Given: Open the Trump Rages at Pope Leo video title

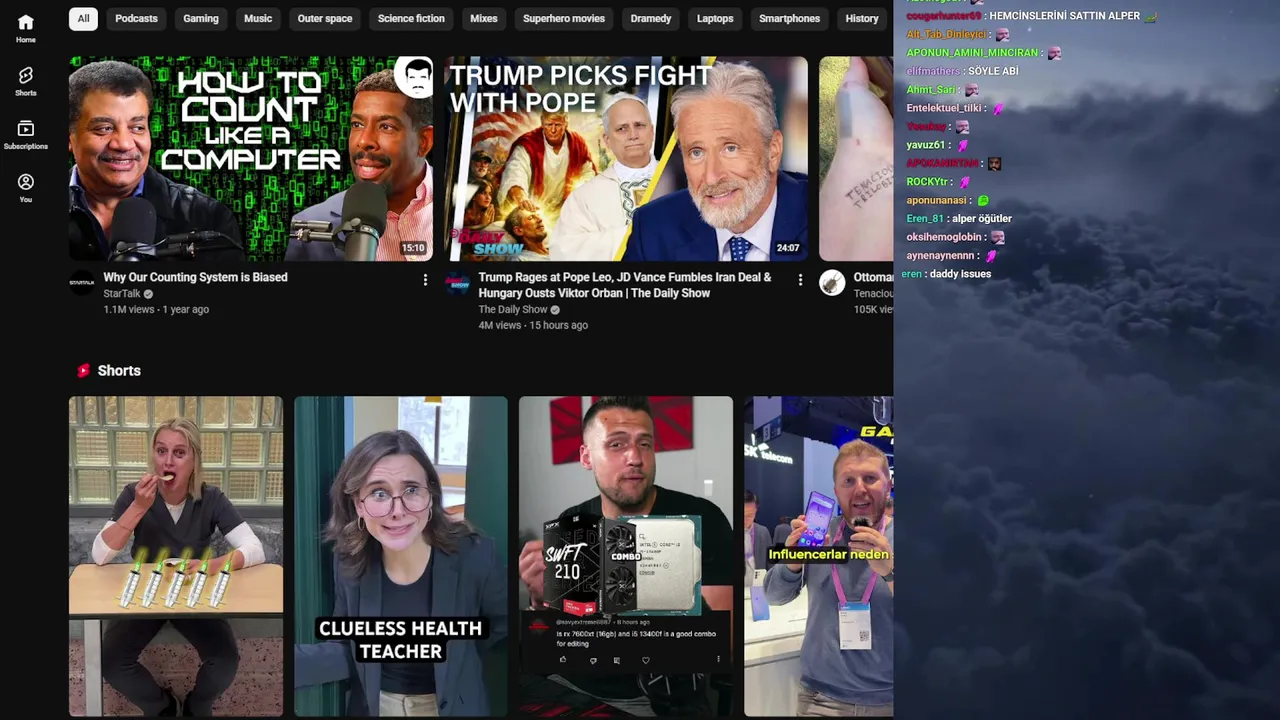Looking at the screenshot, I should tap(625, 285).
